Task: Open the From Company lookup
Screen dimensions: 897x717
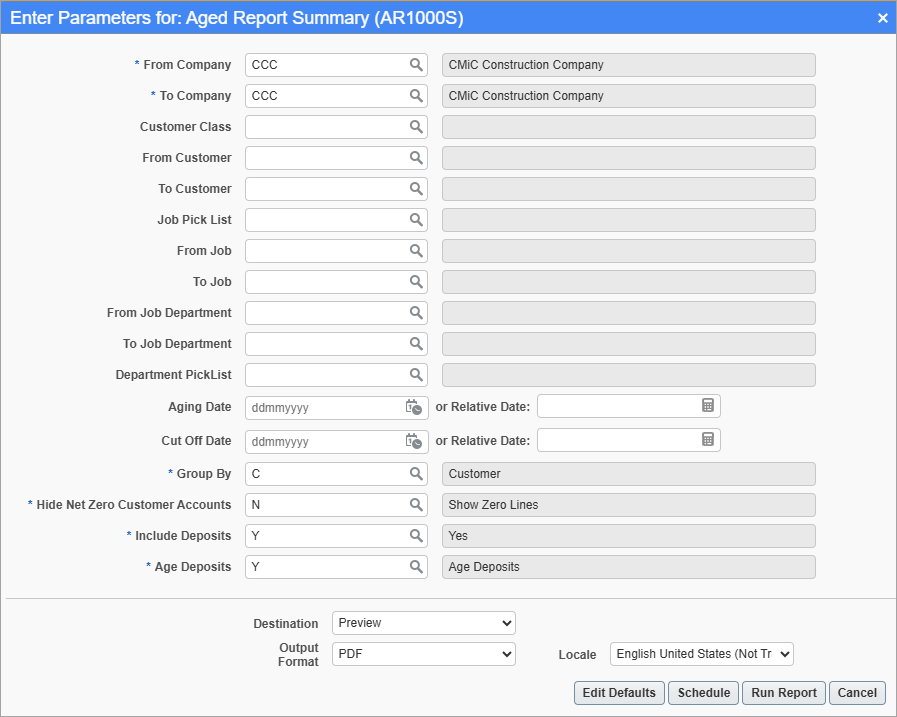Action: tap(419, 64)
